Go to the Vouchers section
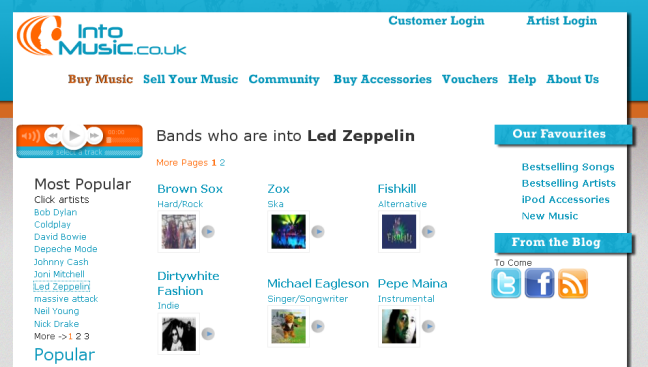The width and height of the screenshot is (648, 367). point(470,79)
